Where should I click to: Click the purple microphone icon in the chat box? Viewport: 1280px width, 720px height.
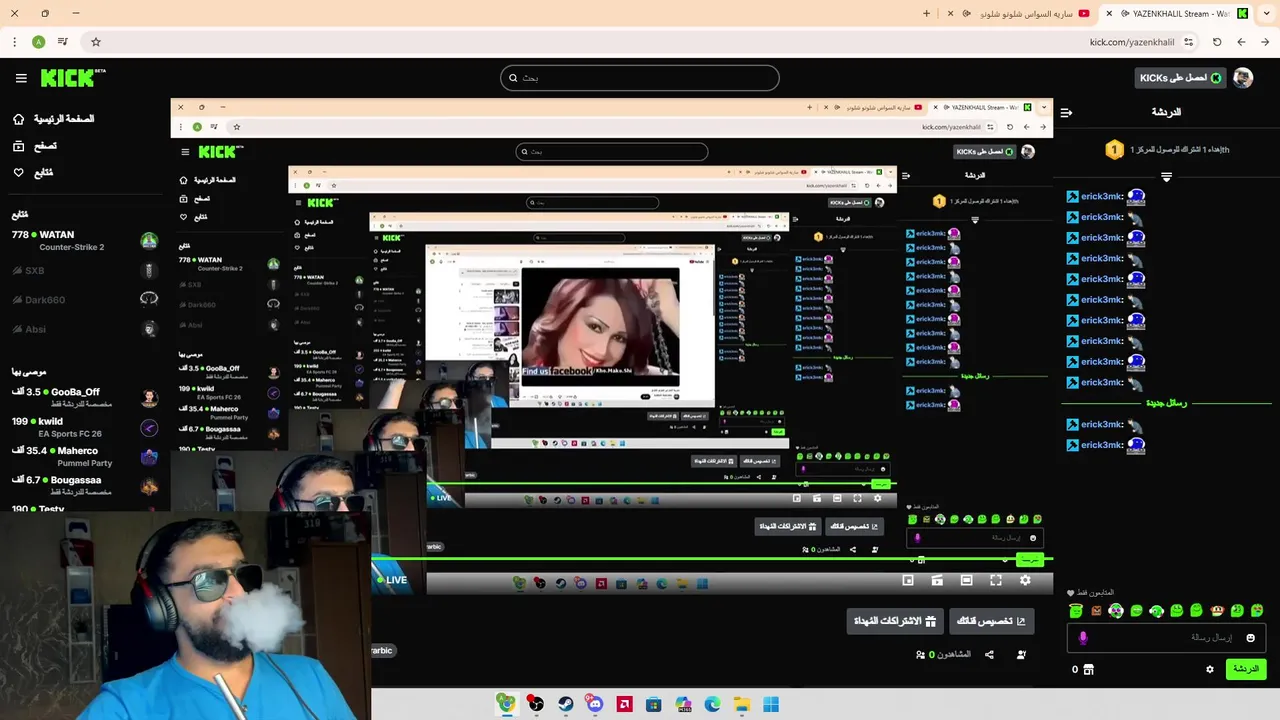pos(1083,638)
